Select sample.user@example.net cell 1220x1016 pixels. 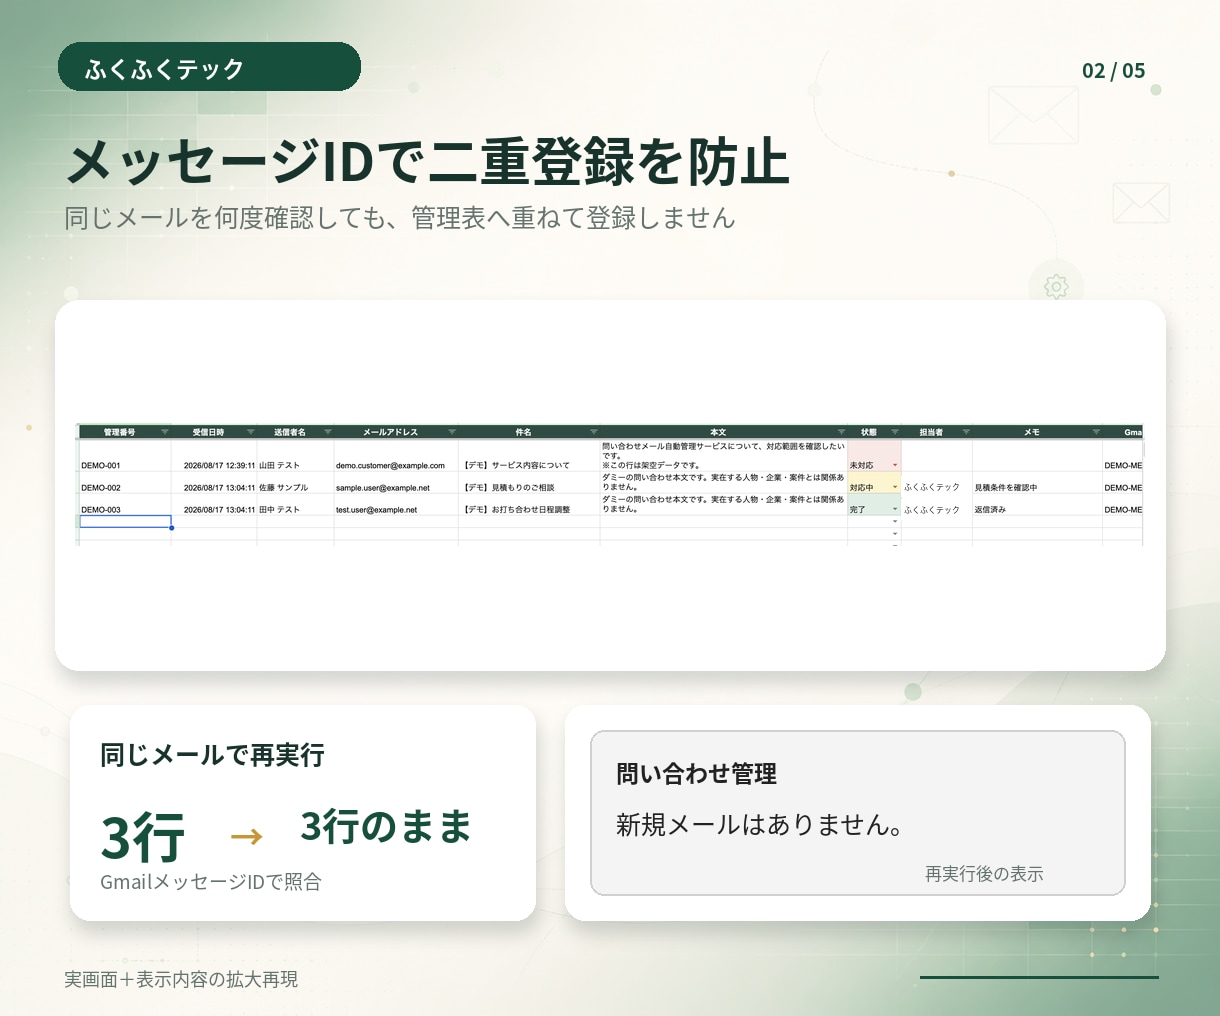click(x=396, y=483)
